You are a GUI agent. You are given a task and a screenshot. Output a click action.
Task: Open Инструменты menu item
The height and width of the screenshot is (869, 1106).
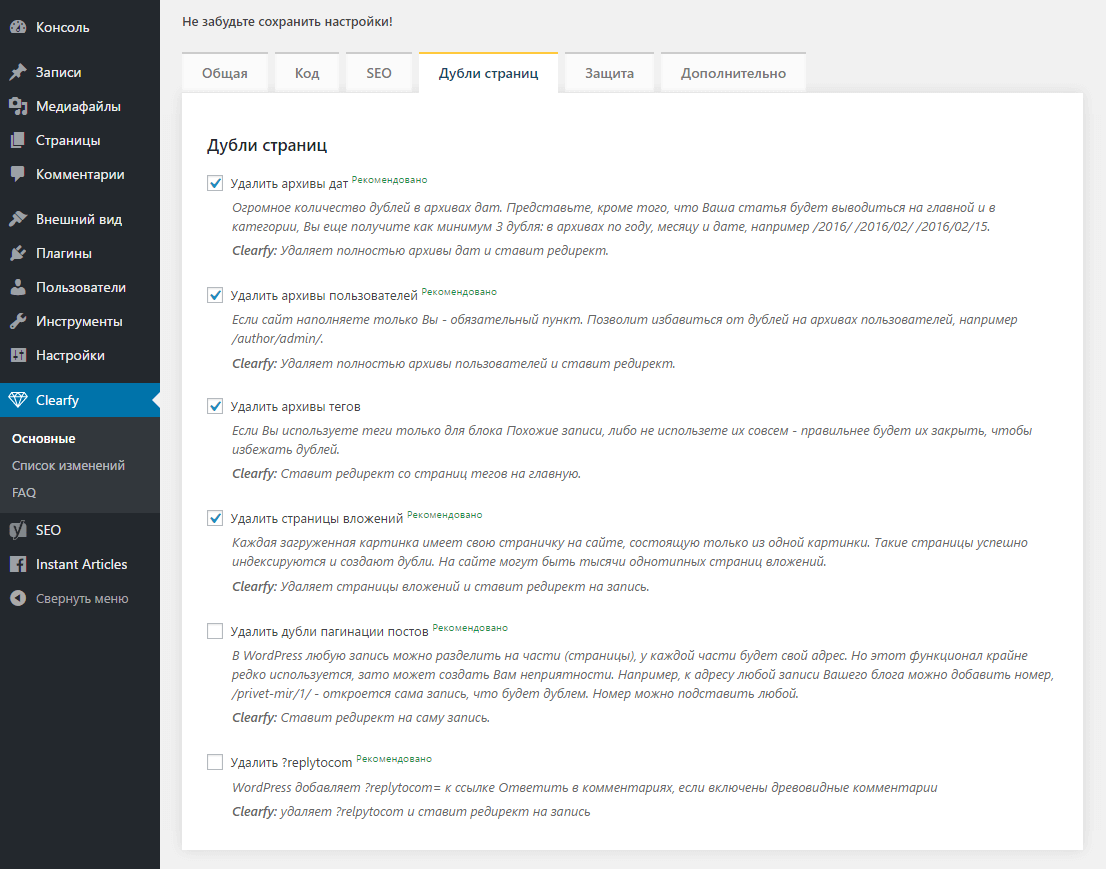point(80,321)
